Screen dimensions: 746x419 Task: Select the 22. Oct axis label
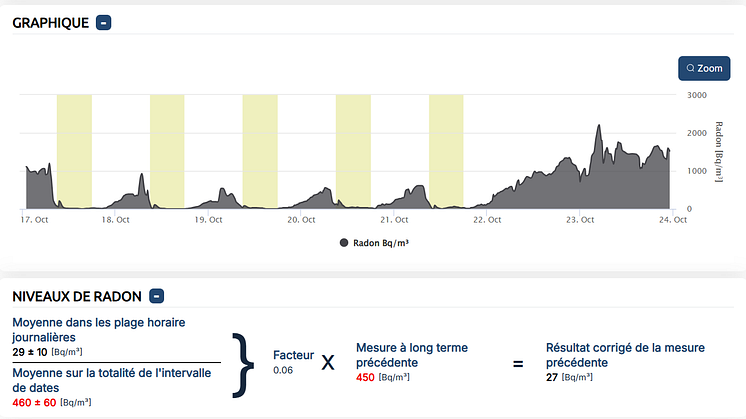(x=488, y=219)
